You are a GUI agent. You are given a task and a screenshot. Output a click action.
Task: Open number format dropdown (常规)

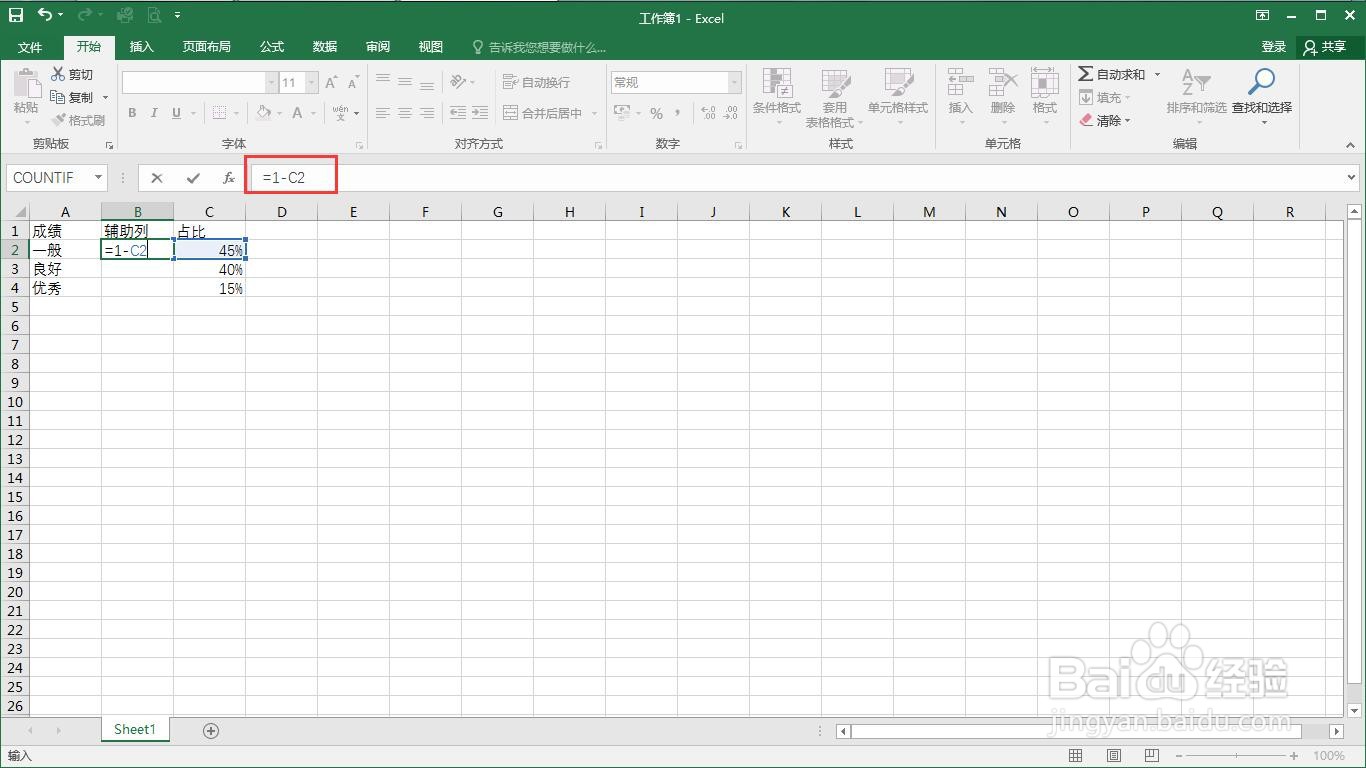pos(735,83)
